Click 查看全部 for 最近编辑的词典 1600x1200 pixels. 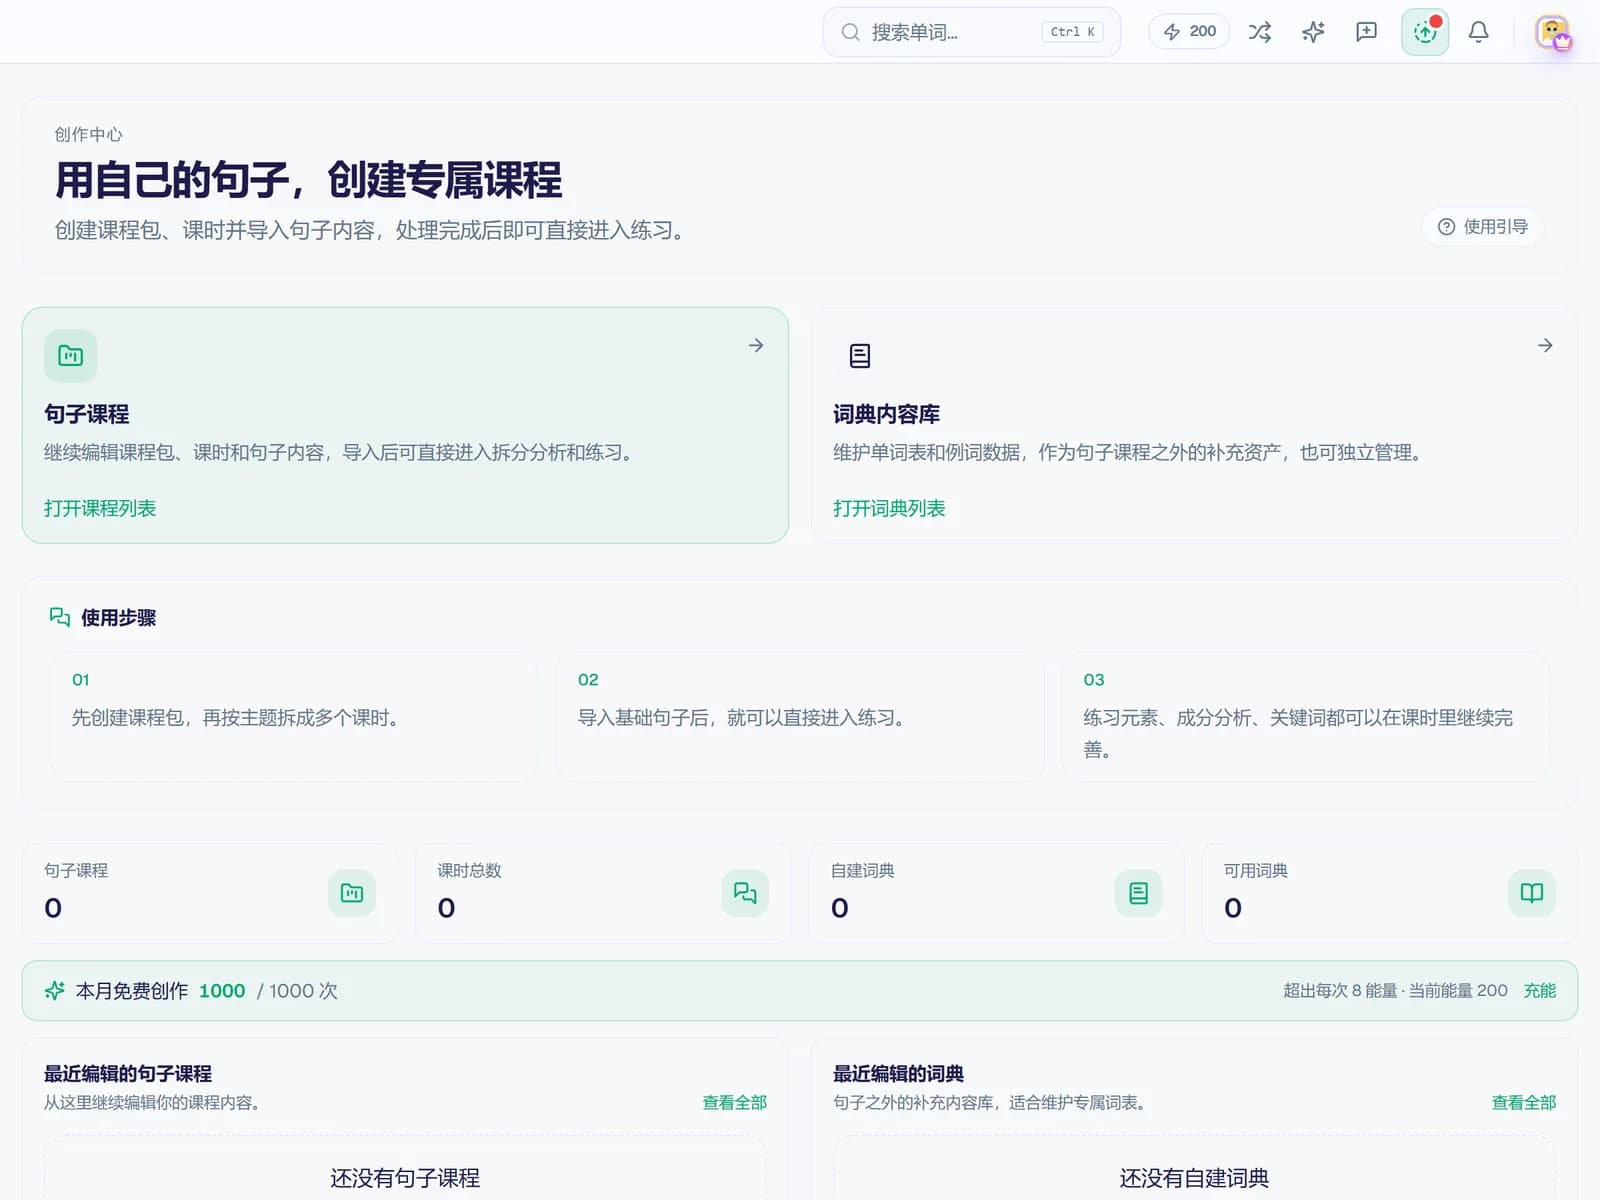1524,1102
